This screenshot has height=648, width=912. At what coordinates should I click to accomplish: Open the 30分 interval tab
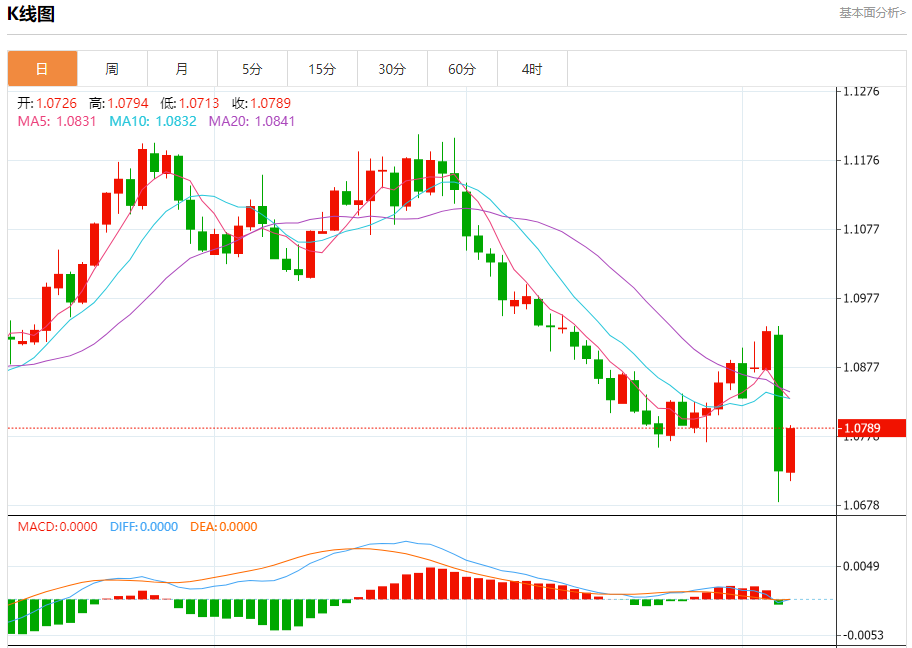392,69
